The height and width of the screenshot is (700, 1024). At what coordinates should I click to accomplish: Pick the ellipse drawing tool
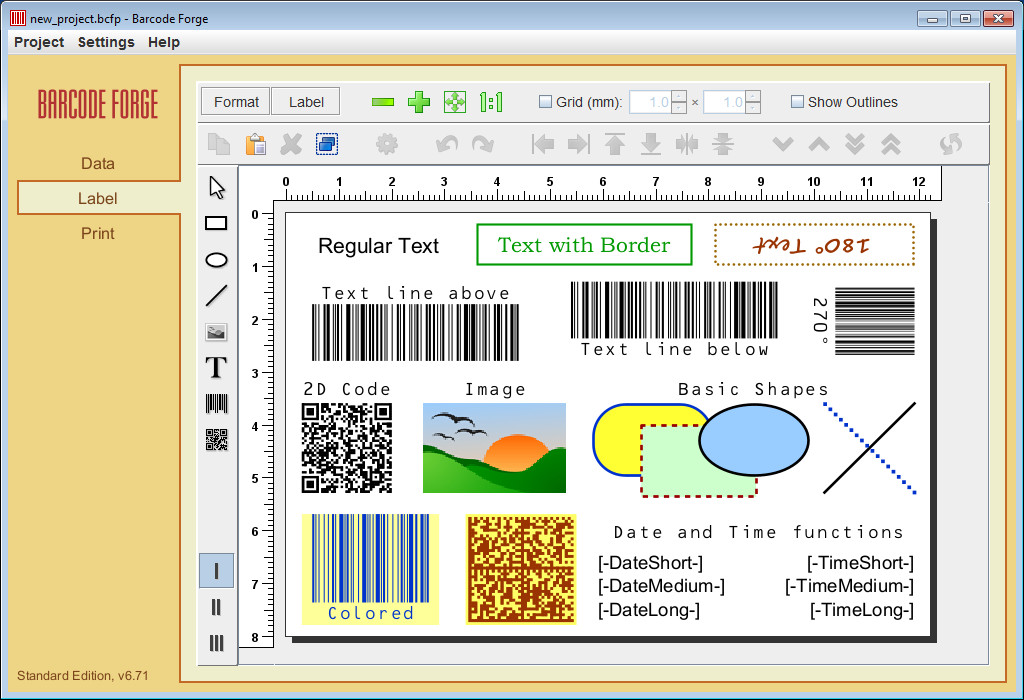(216, 260)
